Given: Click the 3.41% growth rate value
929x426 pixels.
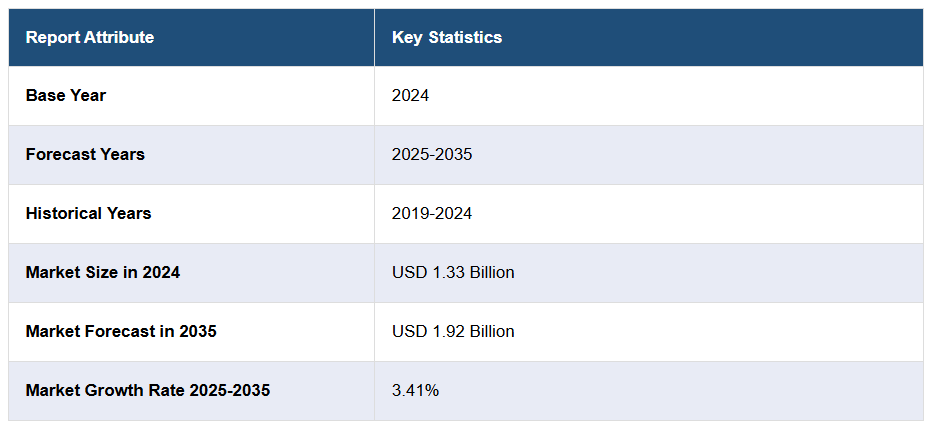Looking at the screenshot, I should (415, 390).
